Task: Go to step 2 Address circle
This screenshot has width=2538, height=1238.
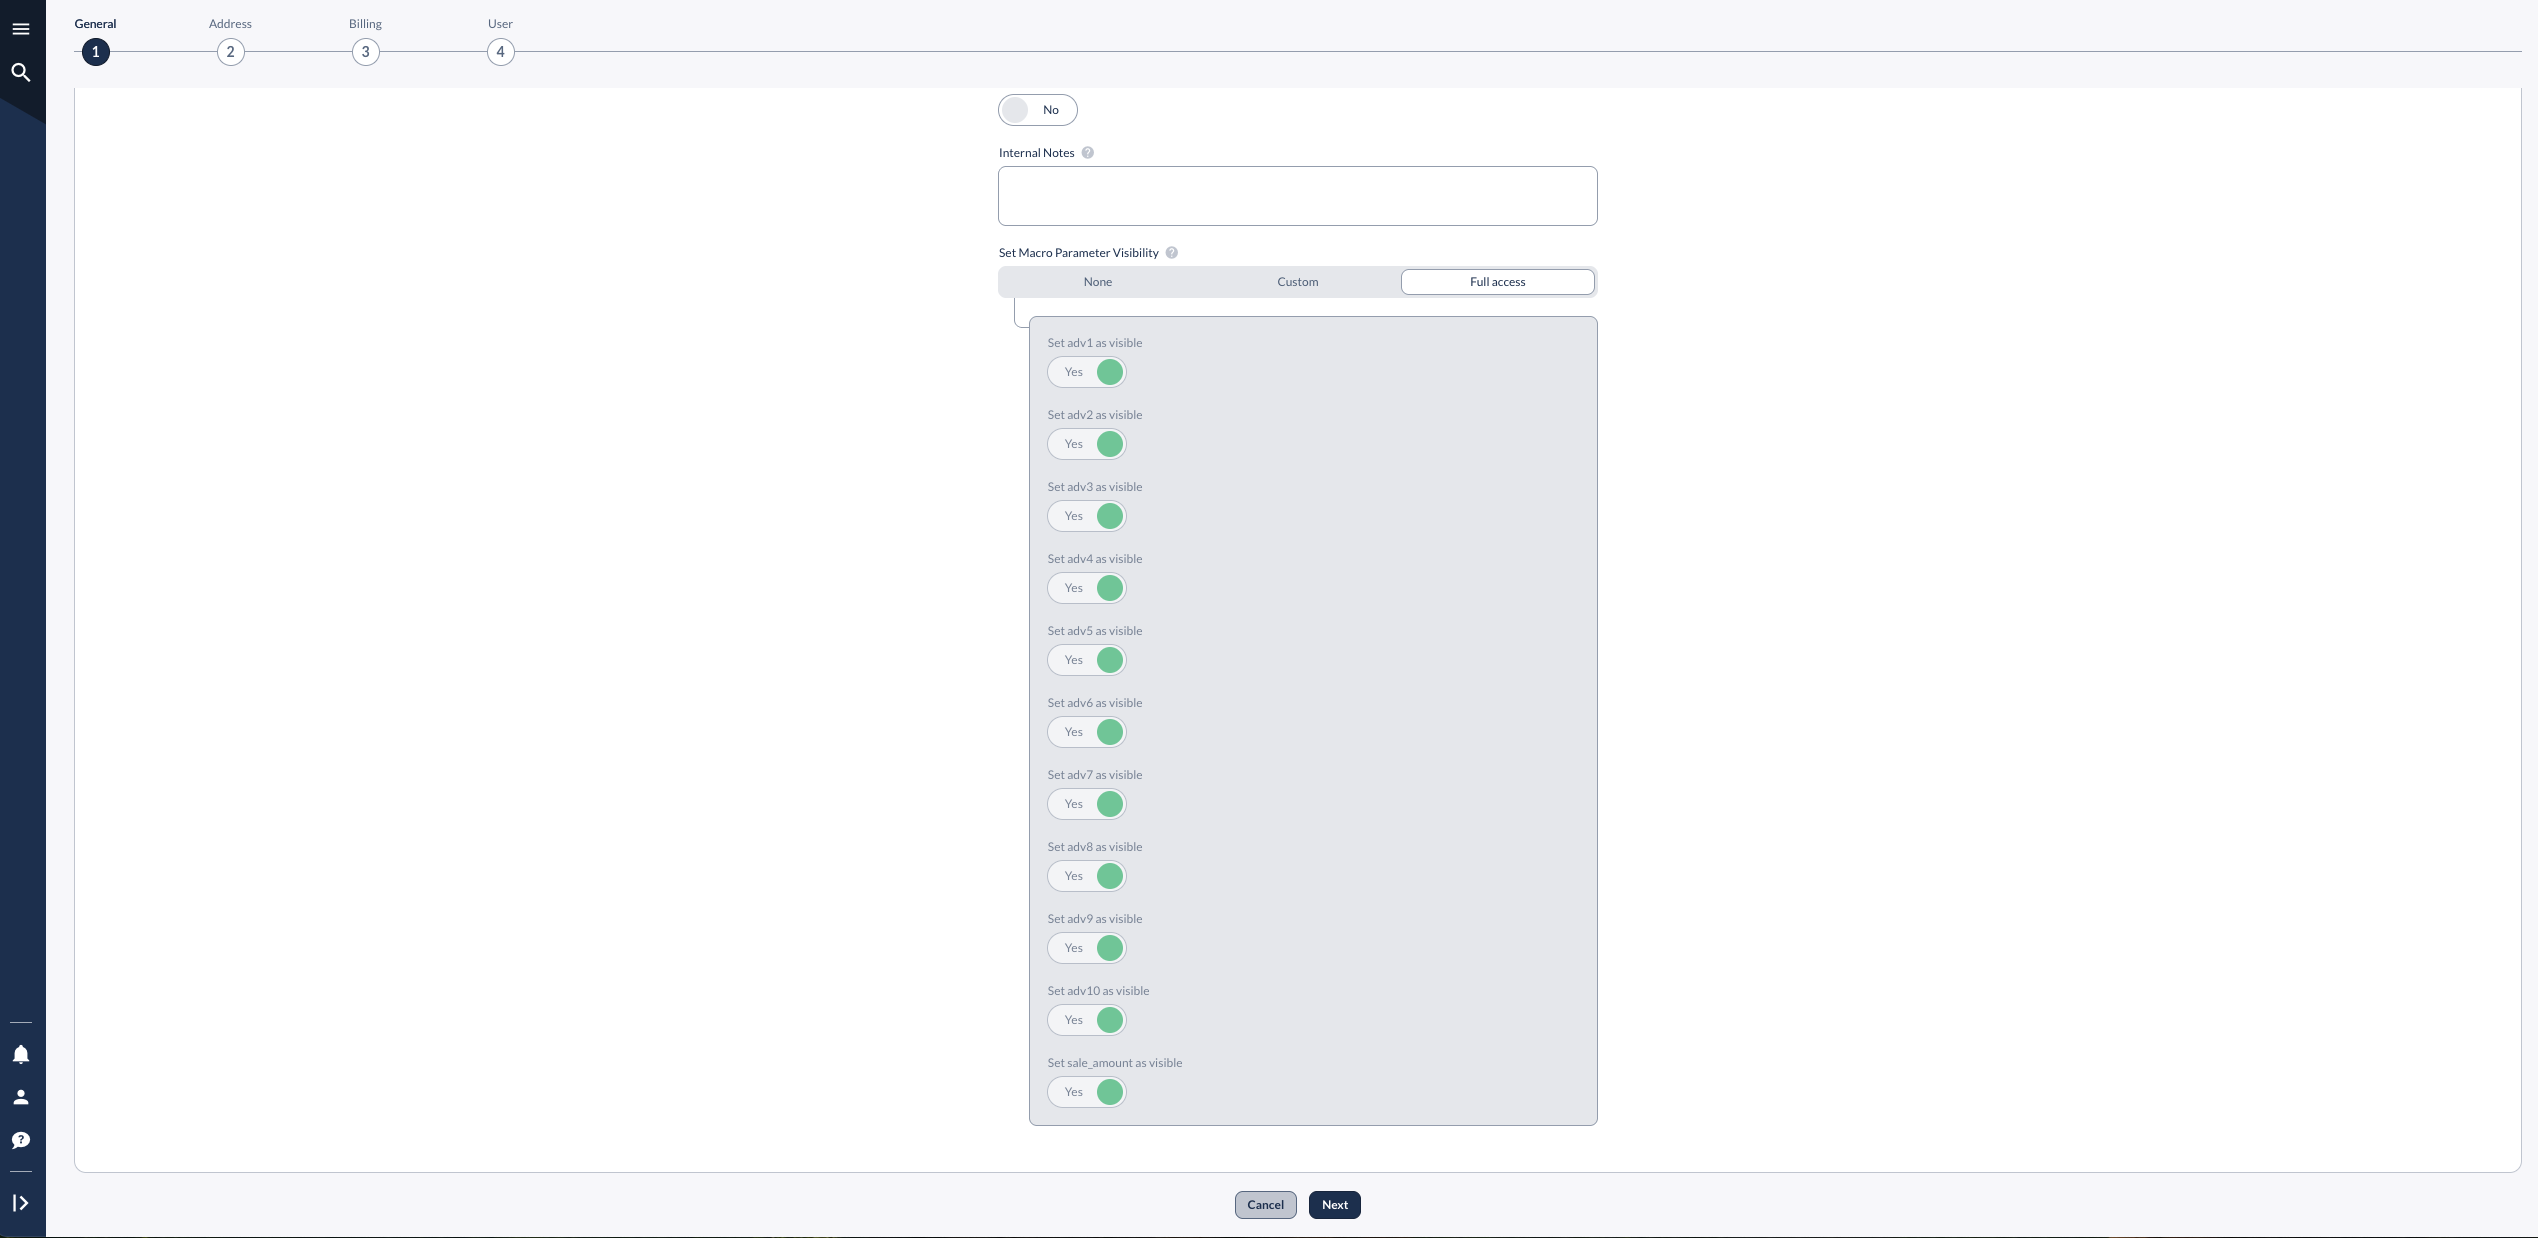Action: pyautogui.click(x=231, y=52)
